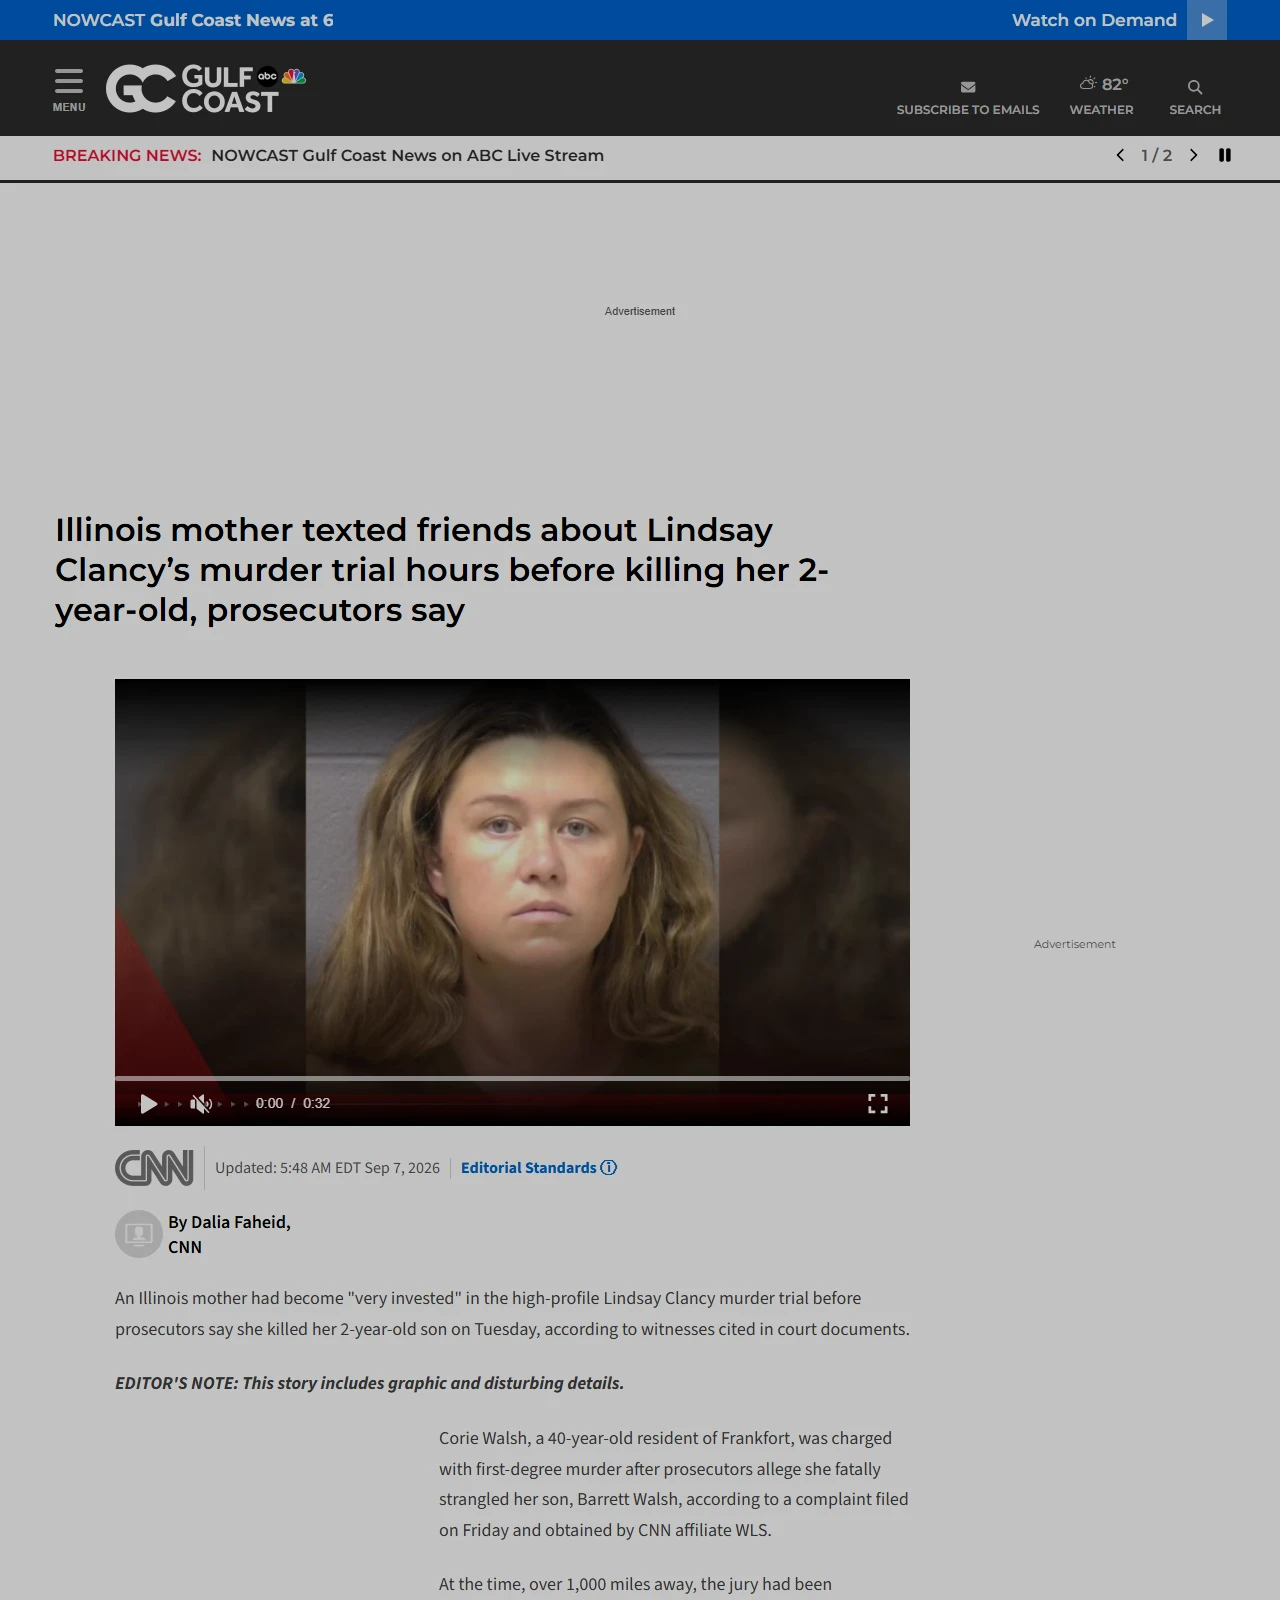Show previous breaking news item

(x=1120, y=155)
